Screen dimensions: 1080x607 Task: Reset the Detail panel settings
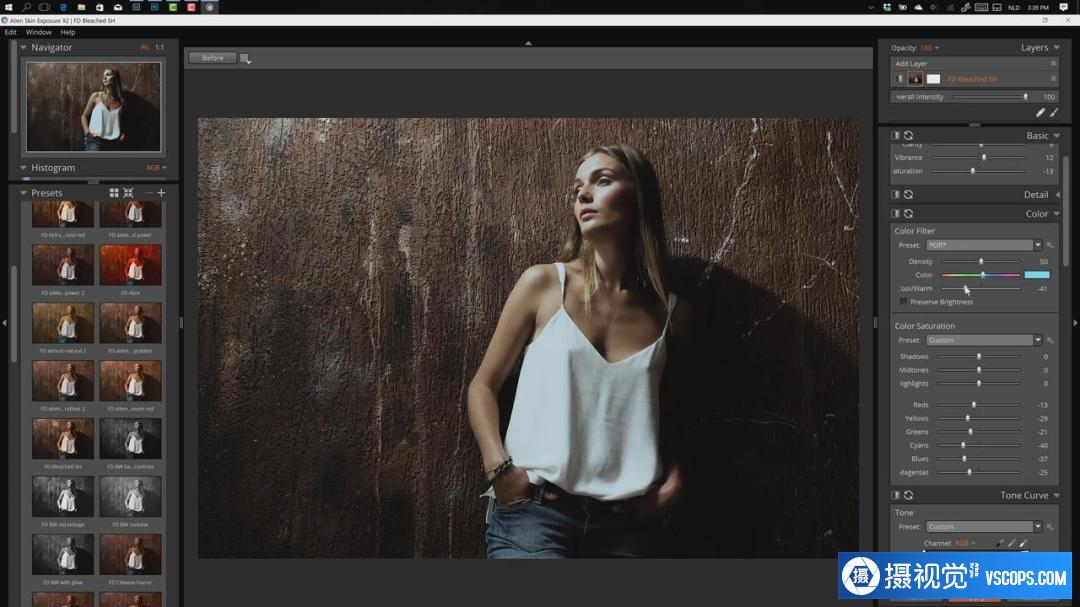(908, 195)
